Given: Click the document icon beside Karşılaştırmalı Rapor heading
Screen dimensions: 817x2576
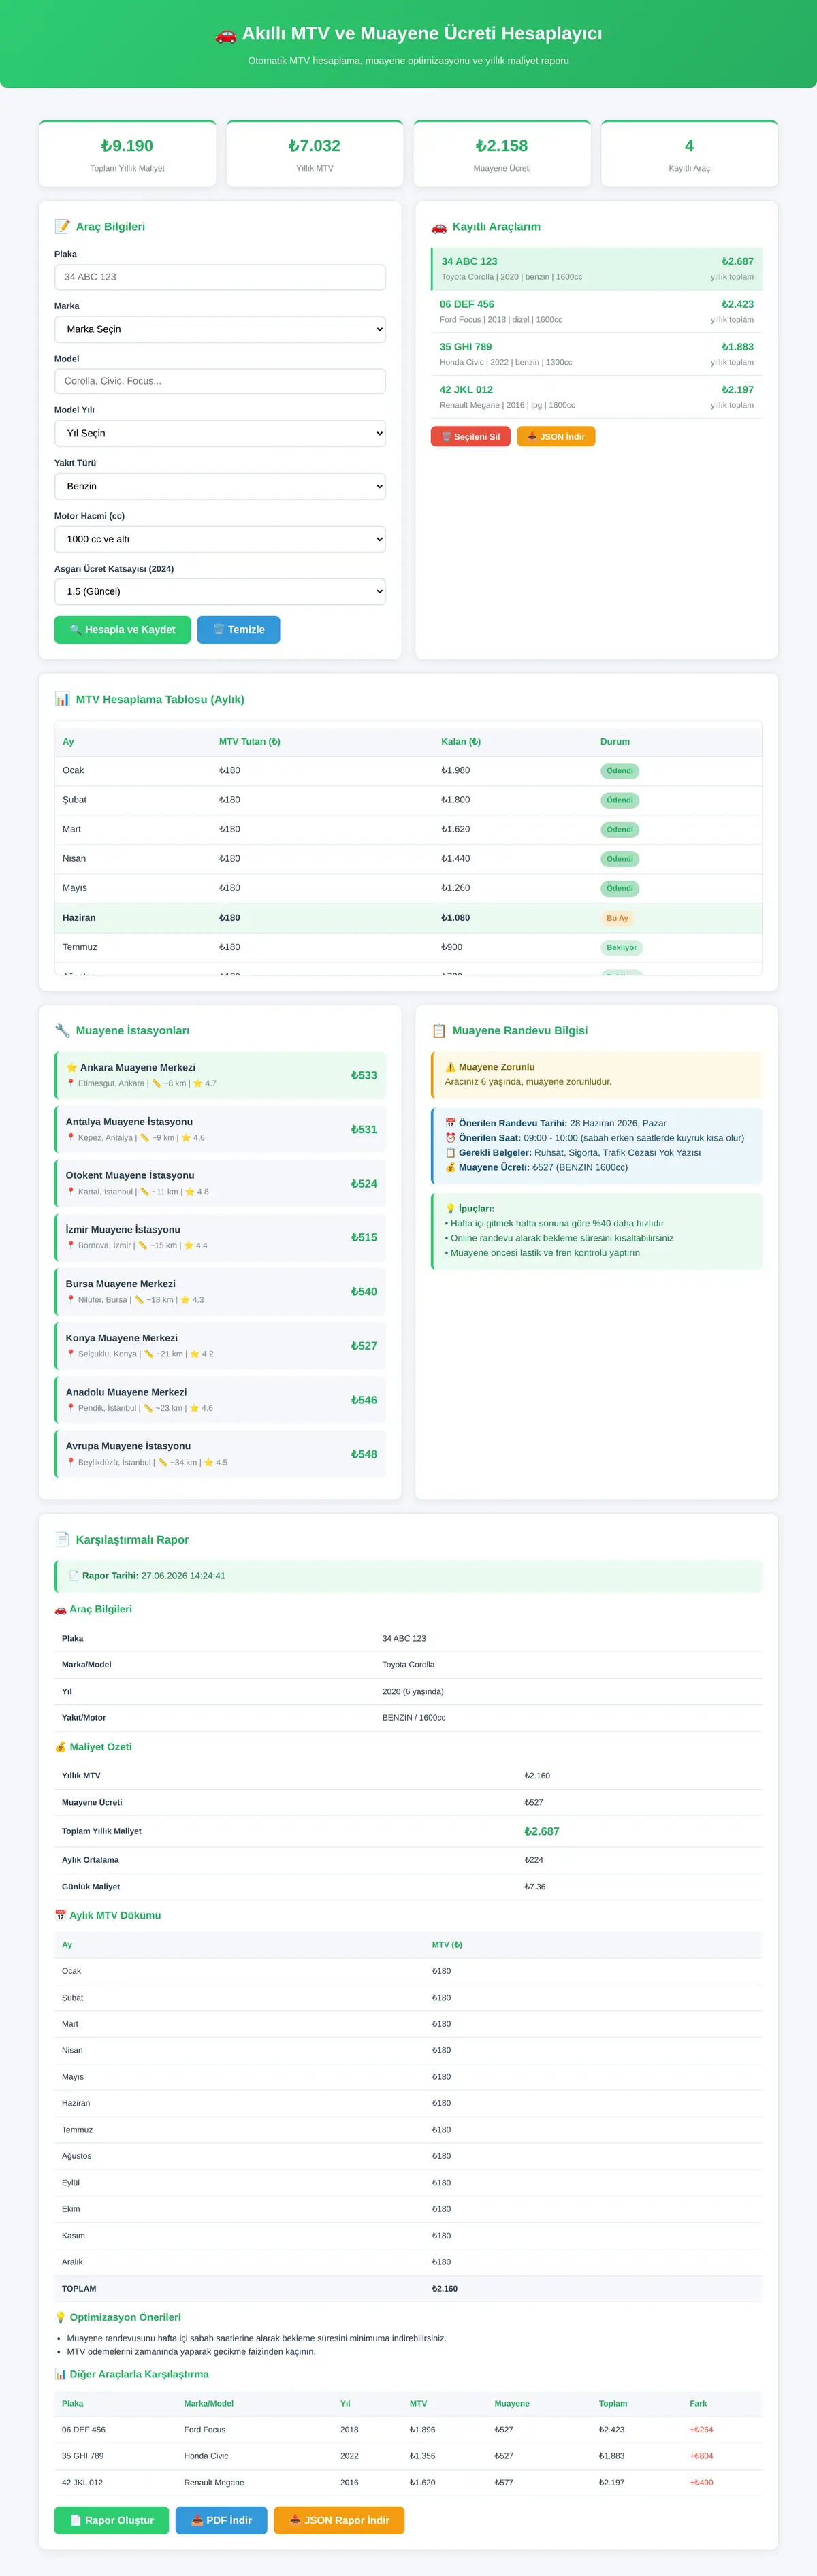Looking at the screenshot, I should 62,1540.
